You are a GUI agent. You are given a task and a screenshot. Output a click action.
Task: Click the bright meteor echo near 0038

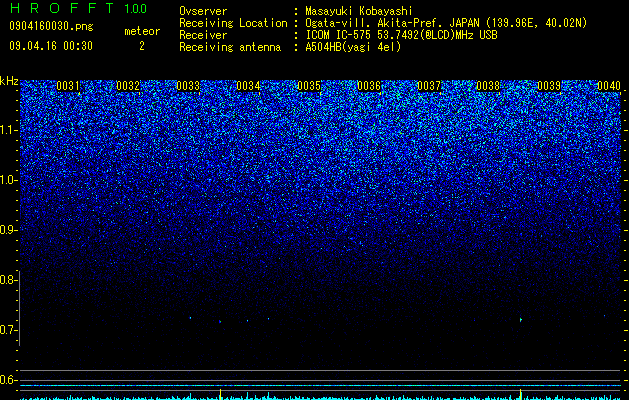point(521,320)
